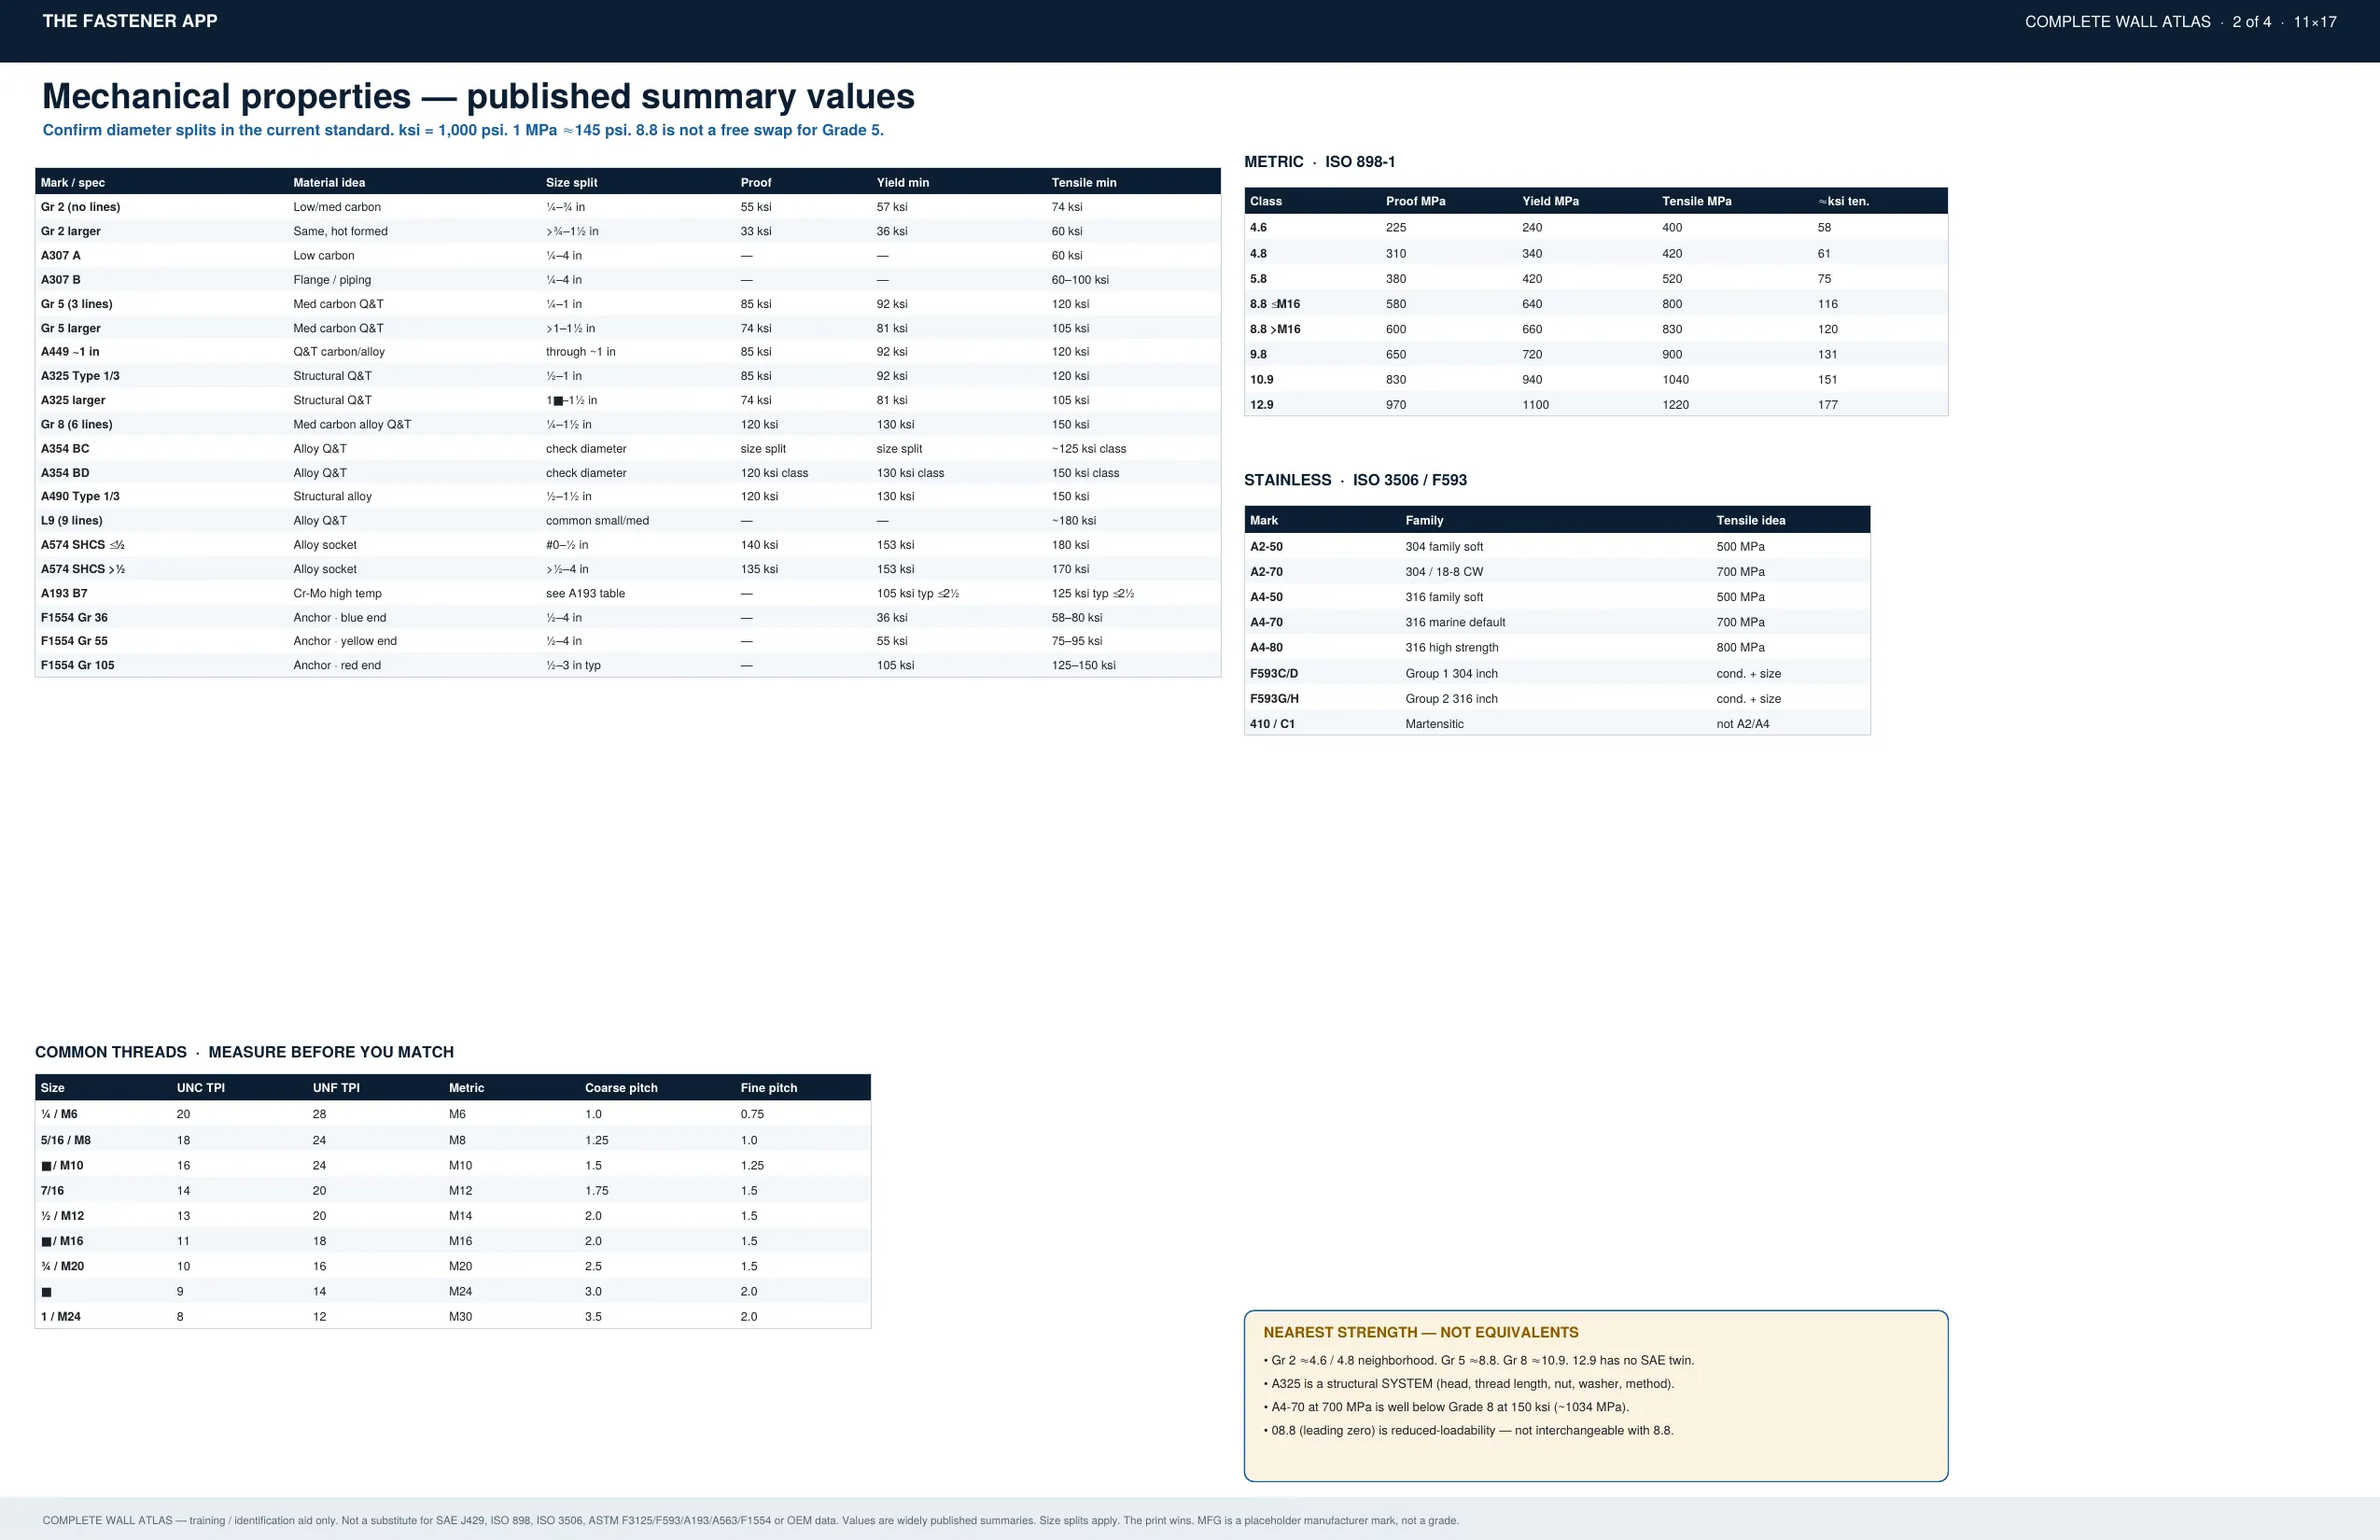Viewport: 2380px width, 1540px height.
Task: Click the 1220 tensile MPa value
Action: tap(1675, 405)
